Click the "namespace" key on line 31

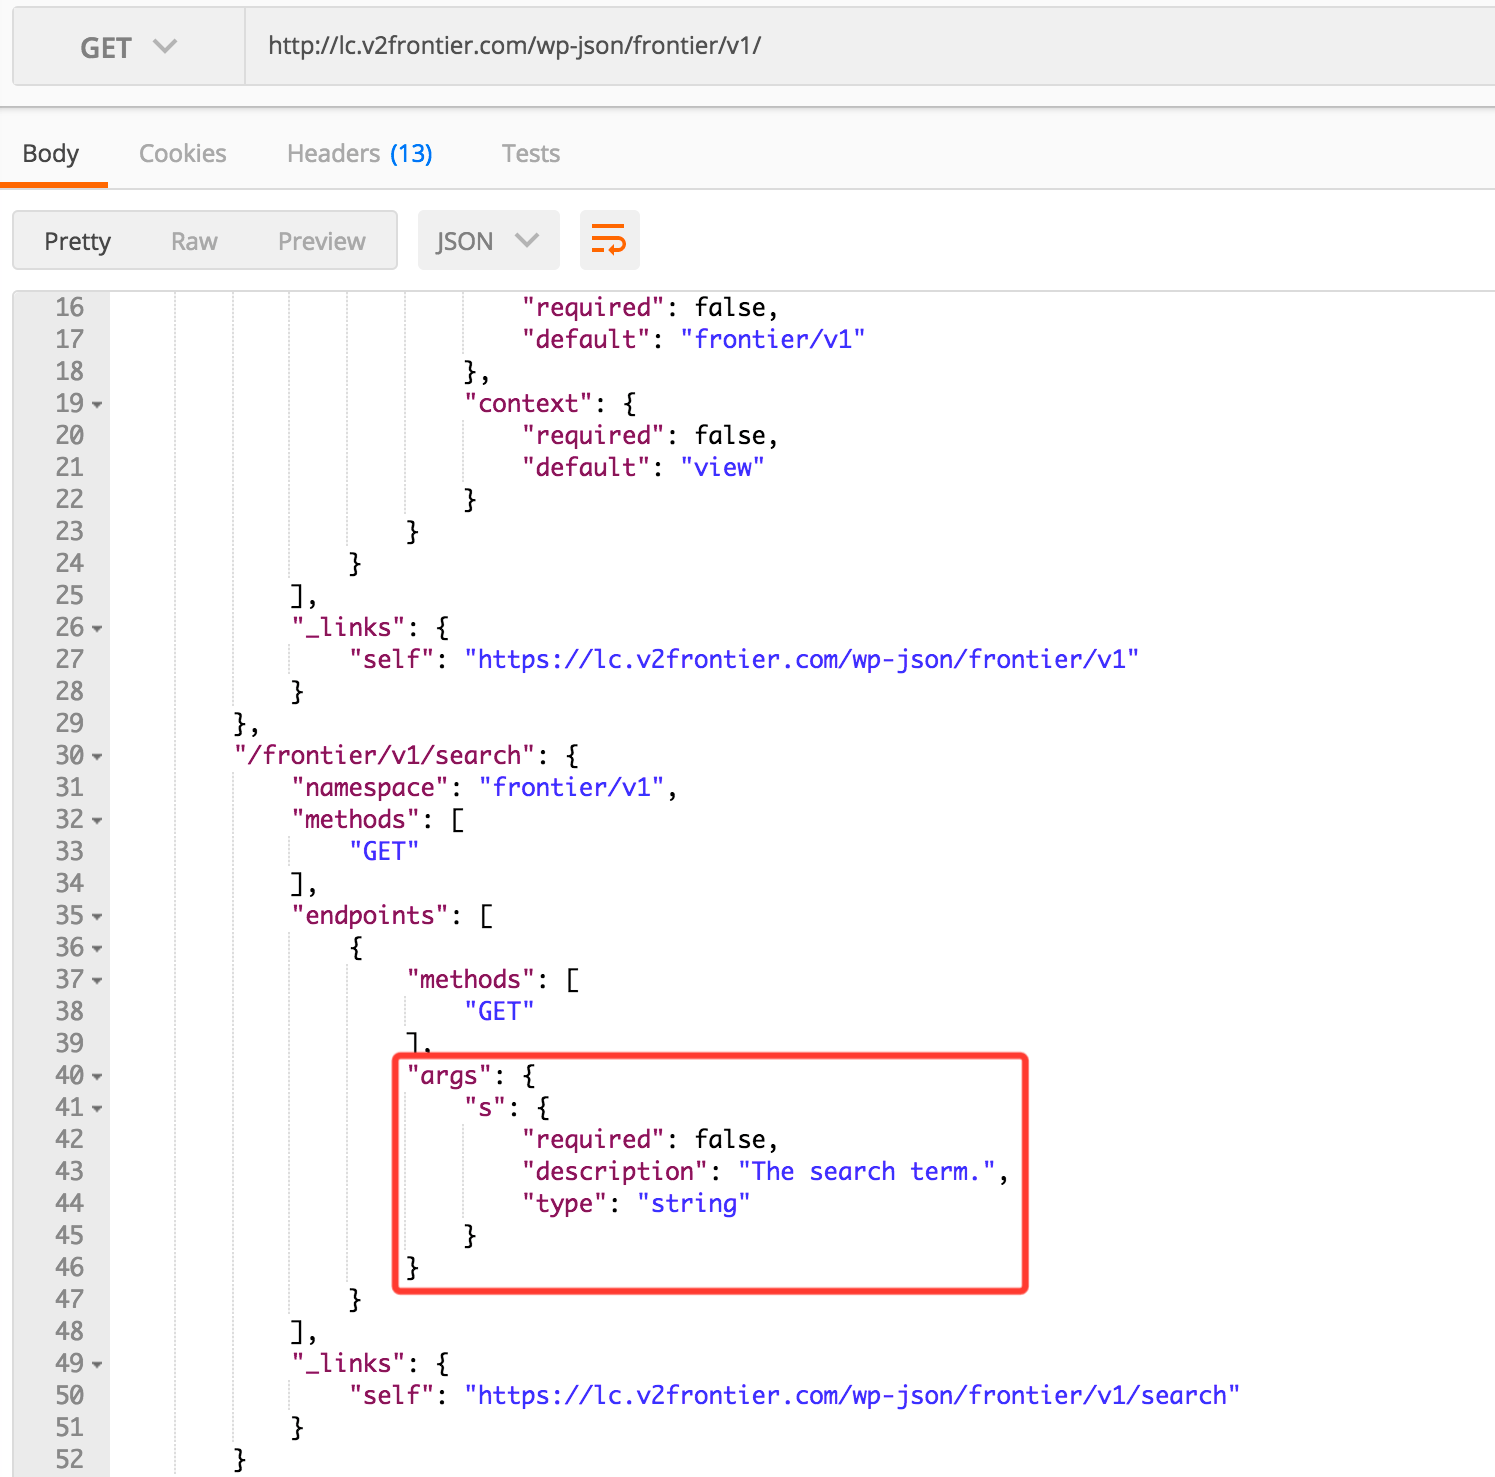pyautogui.click(x=370, y=787)
